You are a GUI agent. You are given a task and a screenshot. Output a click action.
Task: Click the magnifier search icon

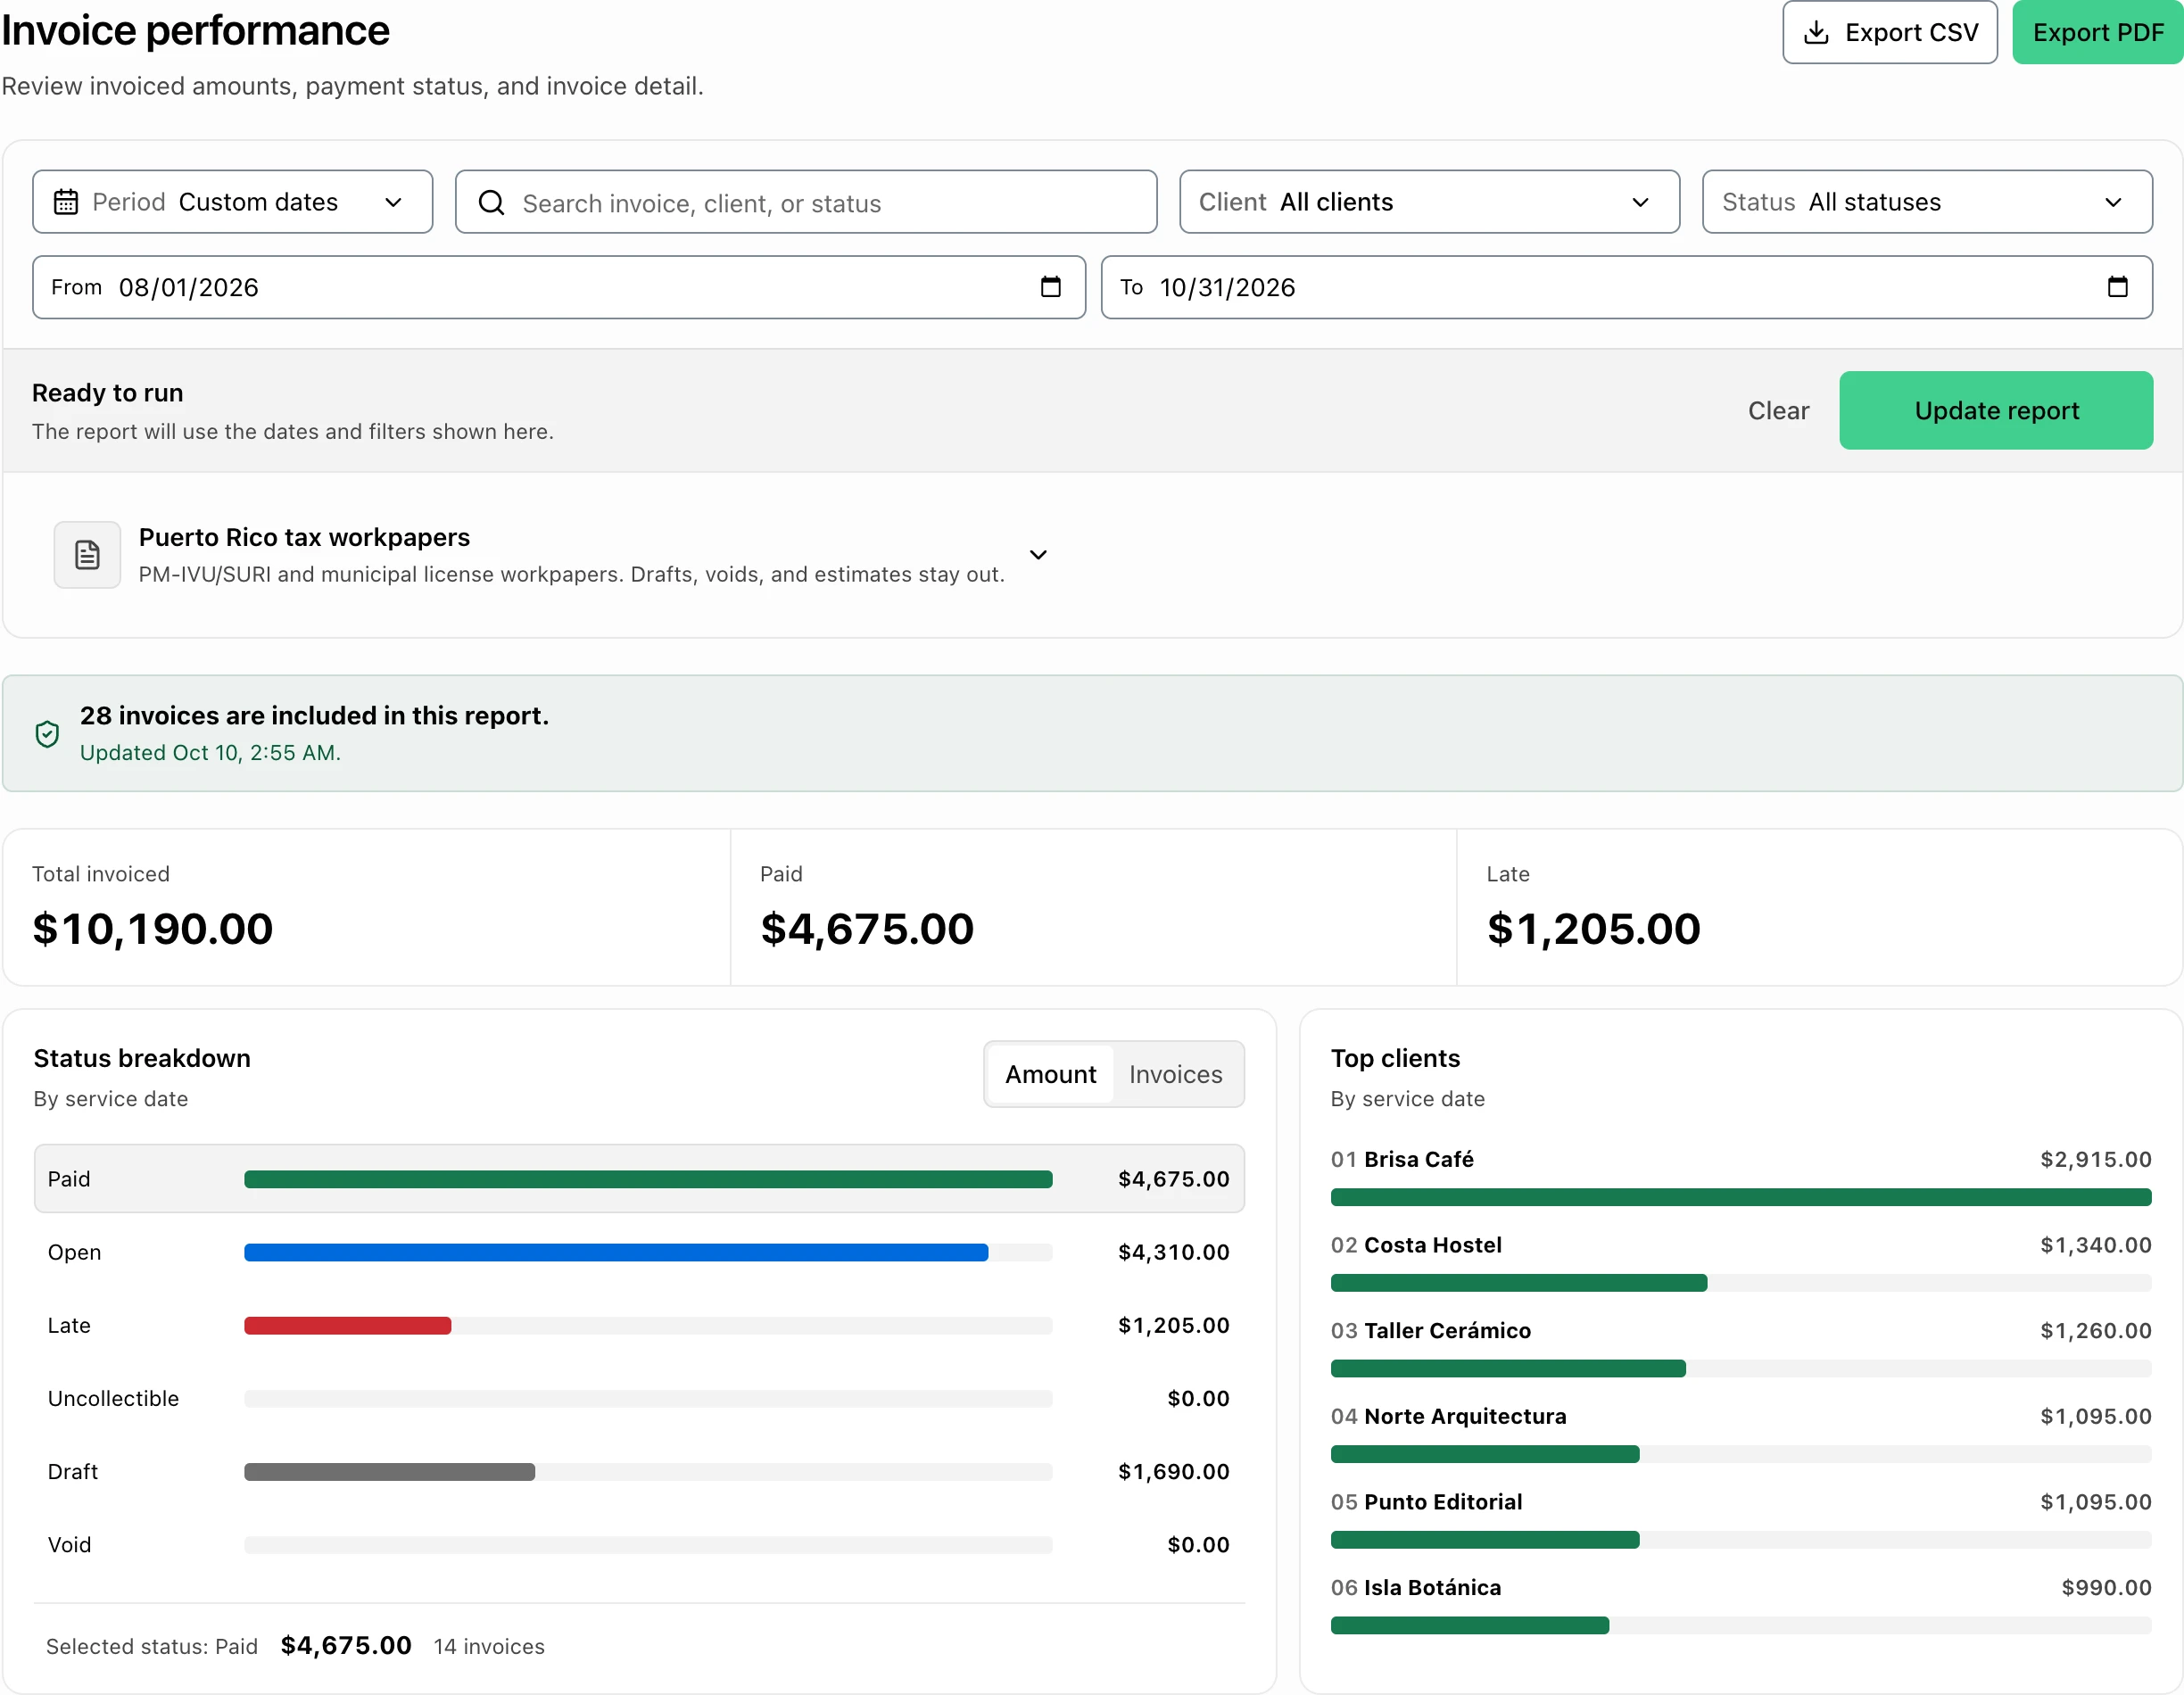492,203
